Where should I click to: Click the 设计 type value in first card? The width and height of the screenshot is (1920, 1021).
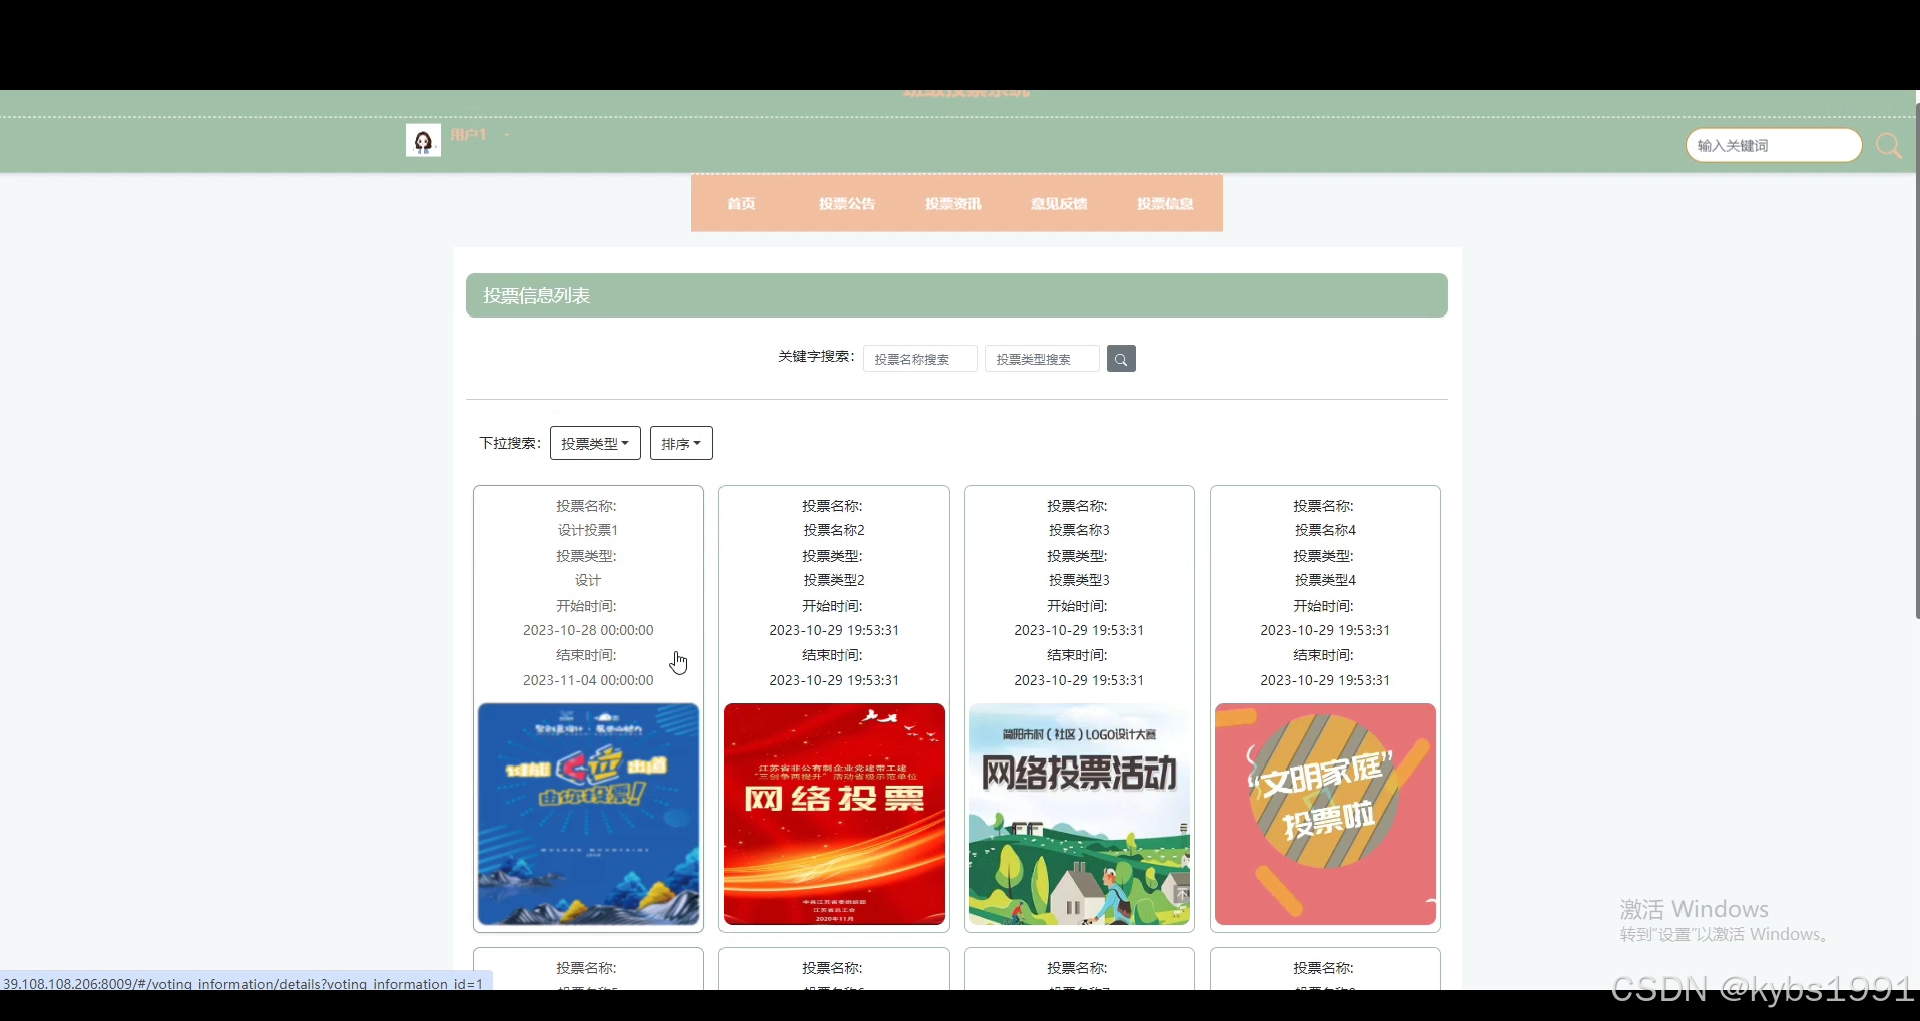[x=588, y=580]
